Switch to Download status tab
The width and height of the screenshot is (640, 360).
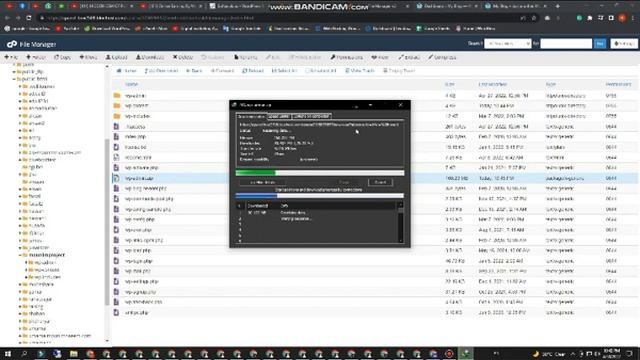[x=252, y=117]
